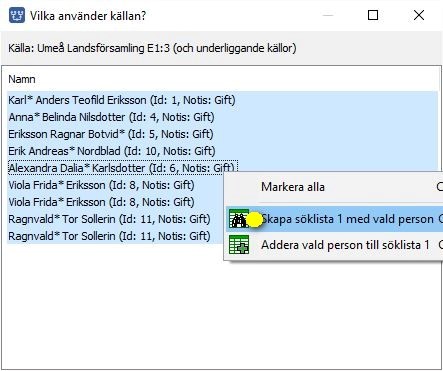Select Skapa söklista 1 med vald person

[334, 219]
